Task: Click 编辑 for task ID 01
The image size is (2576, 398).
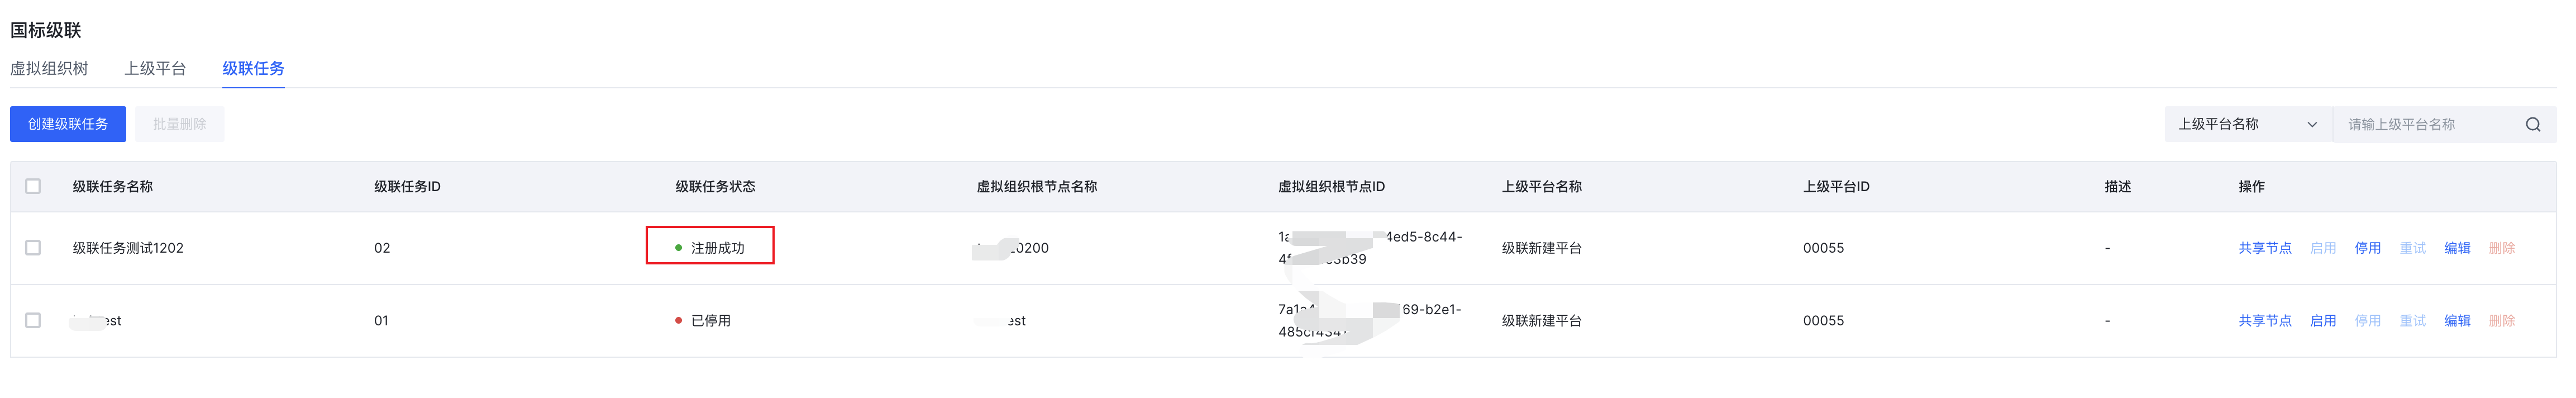Action: (2457, 321)
